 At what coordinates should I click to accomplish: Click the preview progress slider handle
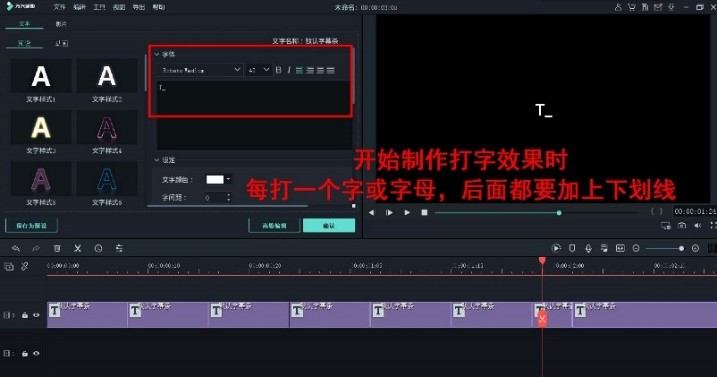point(559,213)
